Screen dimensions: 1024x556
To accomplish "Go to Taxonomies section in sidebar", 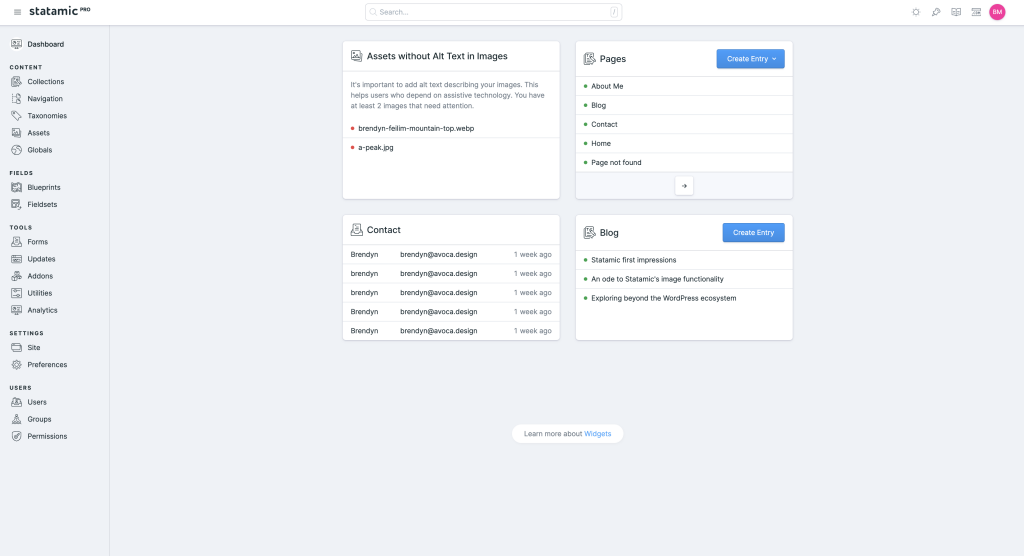I will [x=46, y=116].
